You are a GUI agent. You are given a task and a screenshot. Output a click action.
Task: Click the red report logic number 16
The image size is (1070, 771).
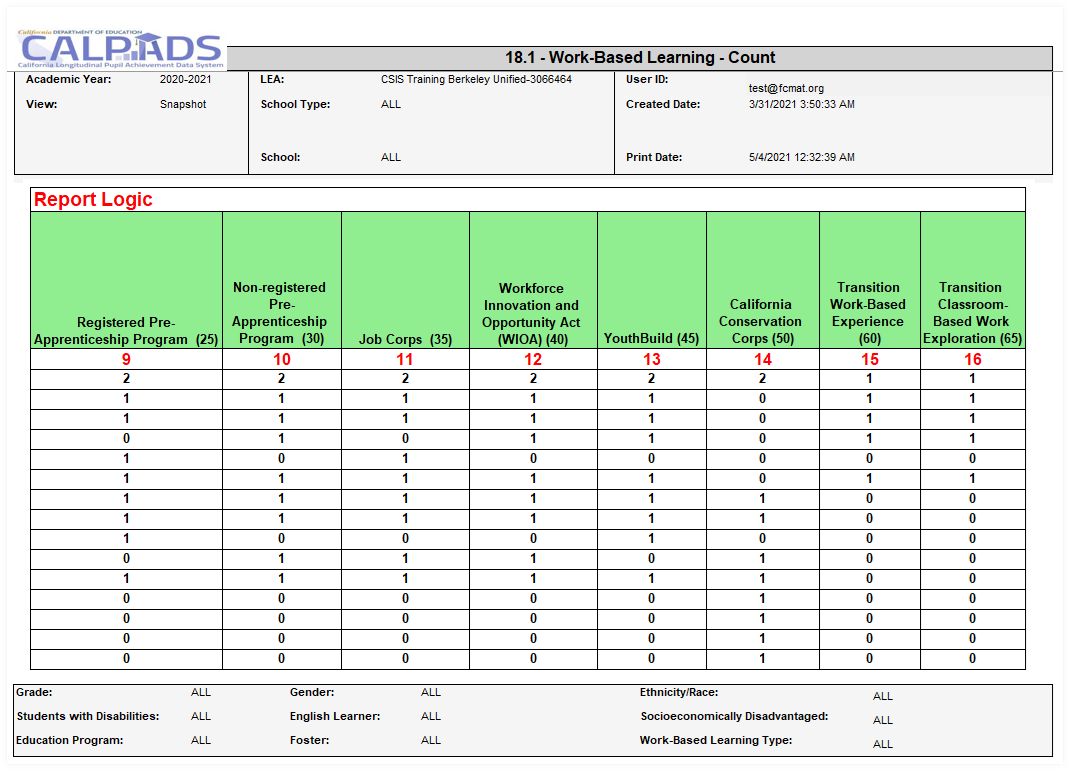tap(972, 360)
